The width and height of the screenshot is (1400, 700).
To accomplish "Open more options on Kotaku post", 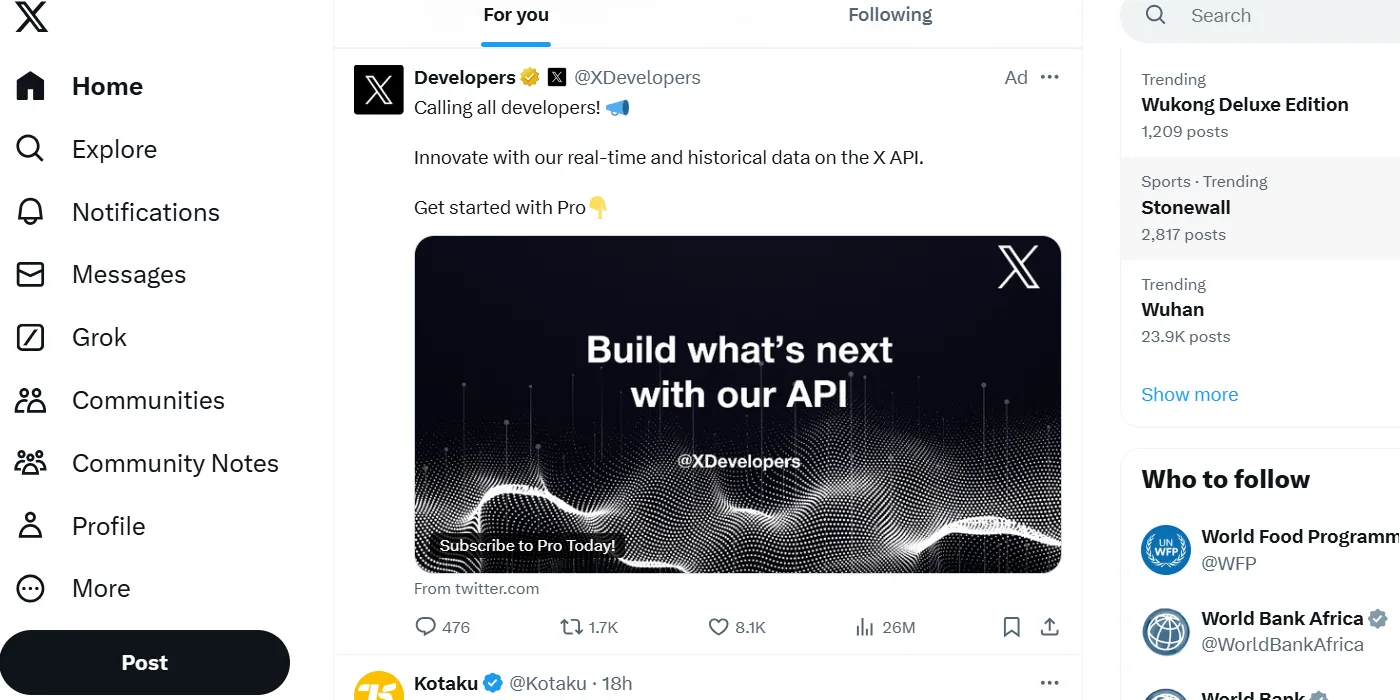I will [x=1049, y=683].
